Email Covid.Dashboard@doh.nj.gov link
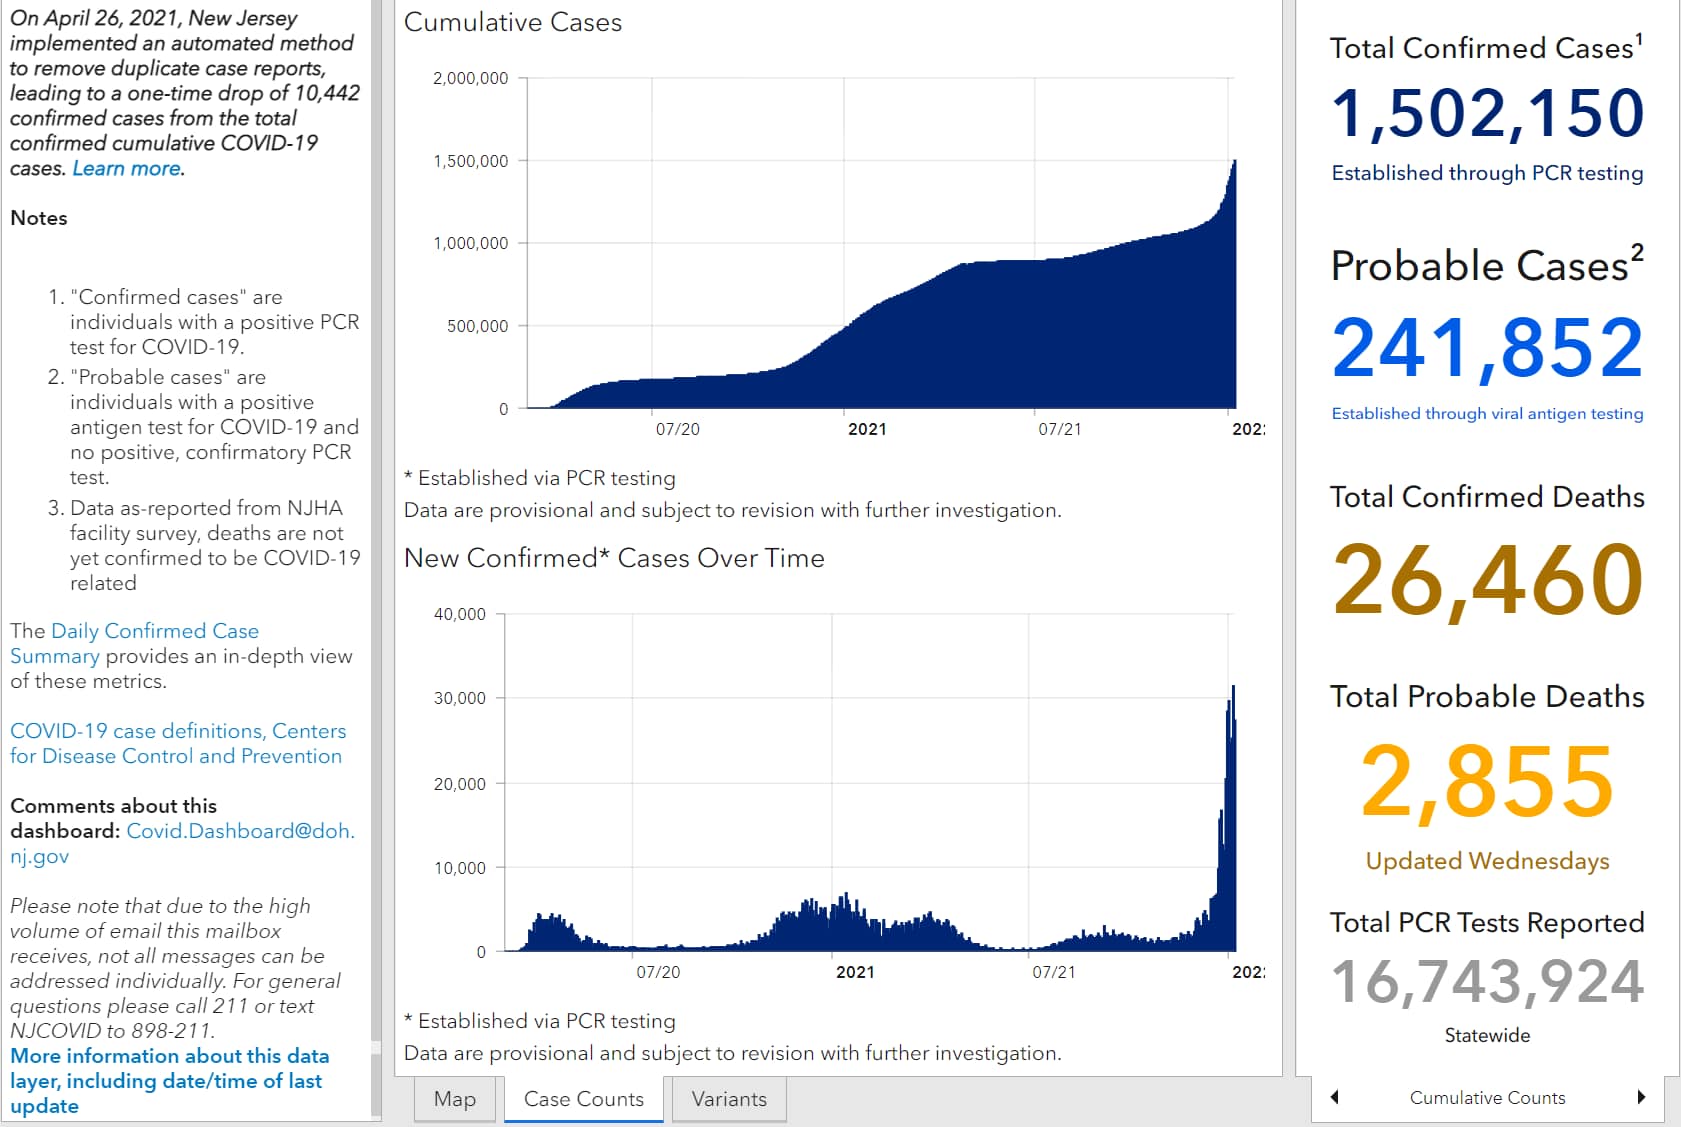 (184, 843)
